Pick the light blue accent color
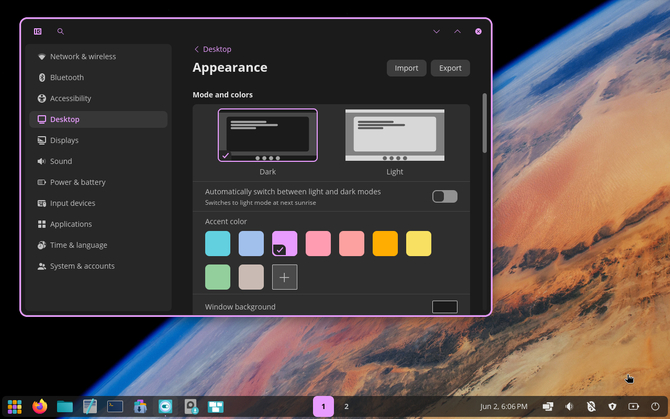This screenshot has width=670, height=419. 251,243
